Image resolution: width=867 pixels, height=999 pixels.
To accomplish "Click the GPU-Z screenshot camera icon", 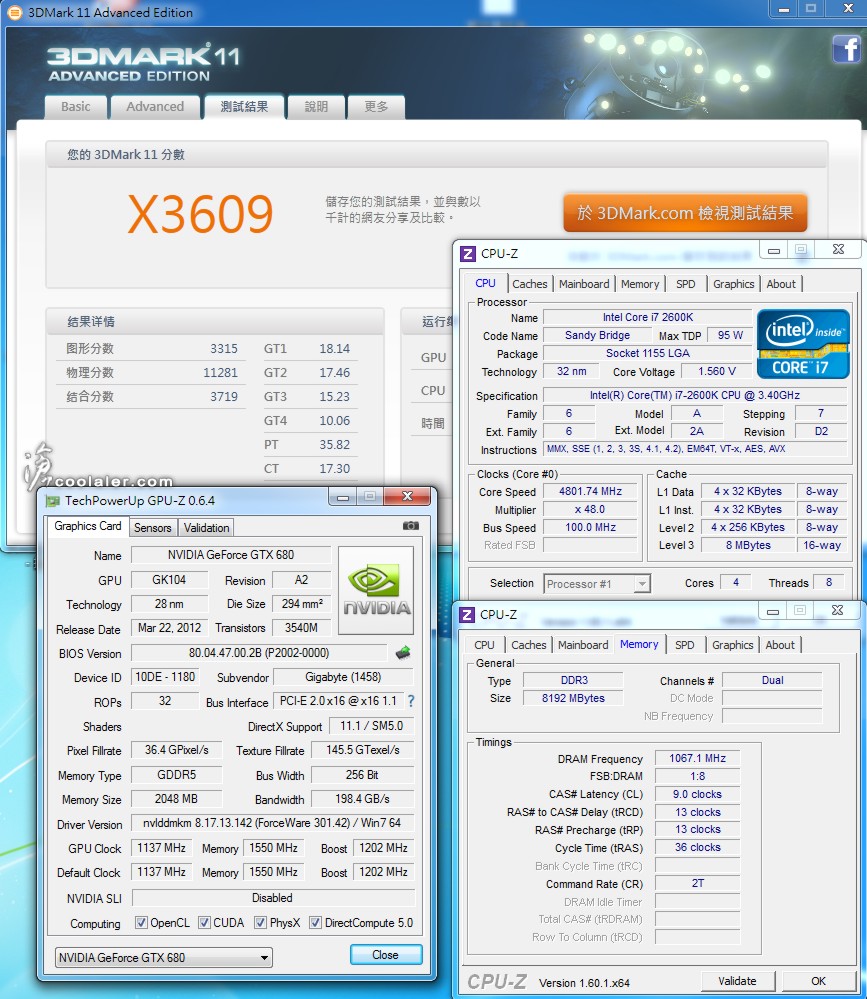I will pyautogui.click(x=411, y=526).
